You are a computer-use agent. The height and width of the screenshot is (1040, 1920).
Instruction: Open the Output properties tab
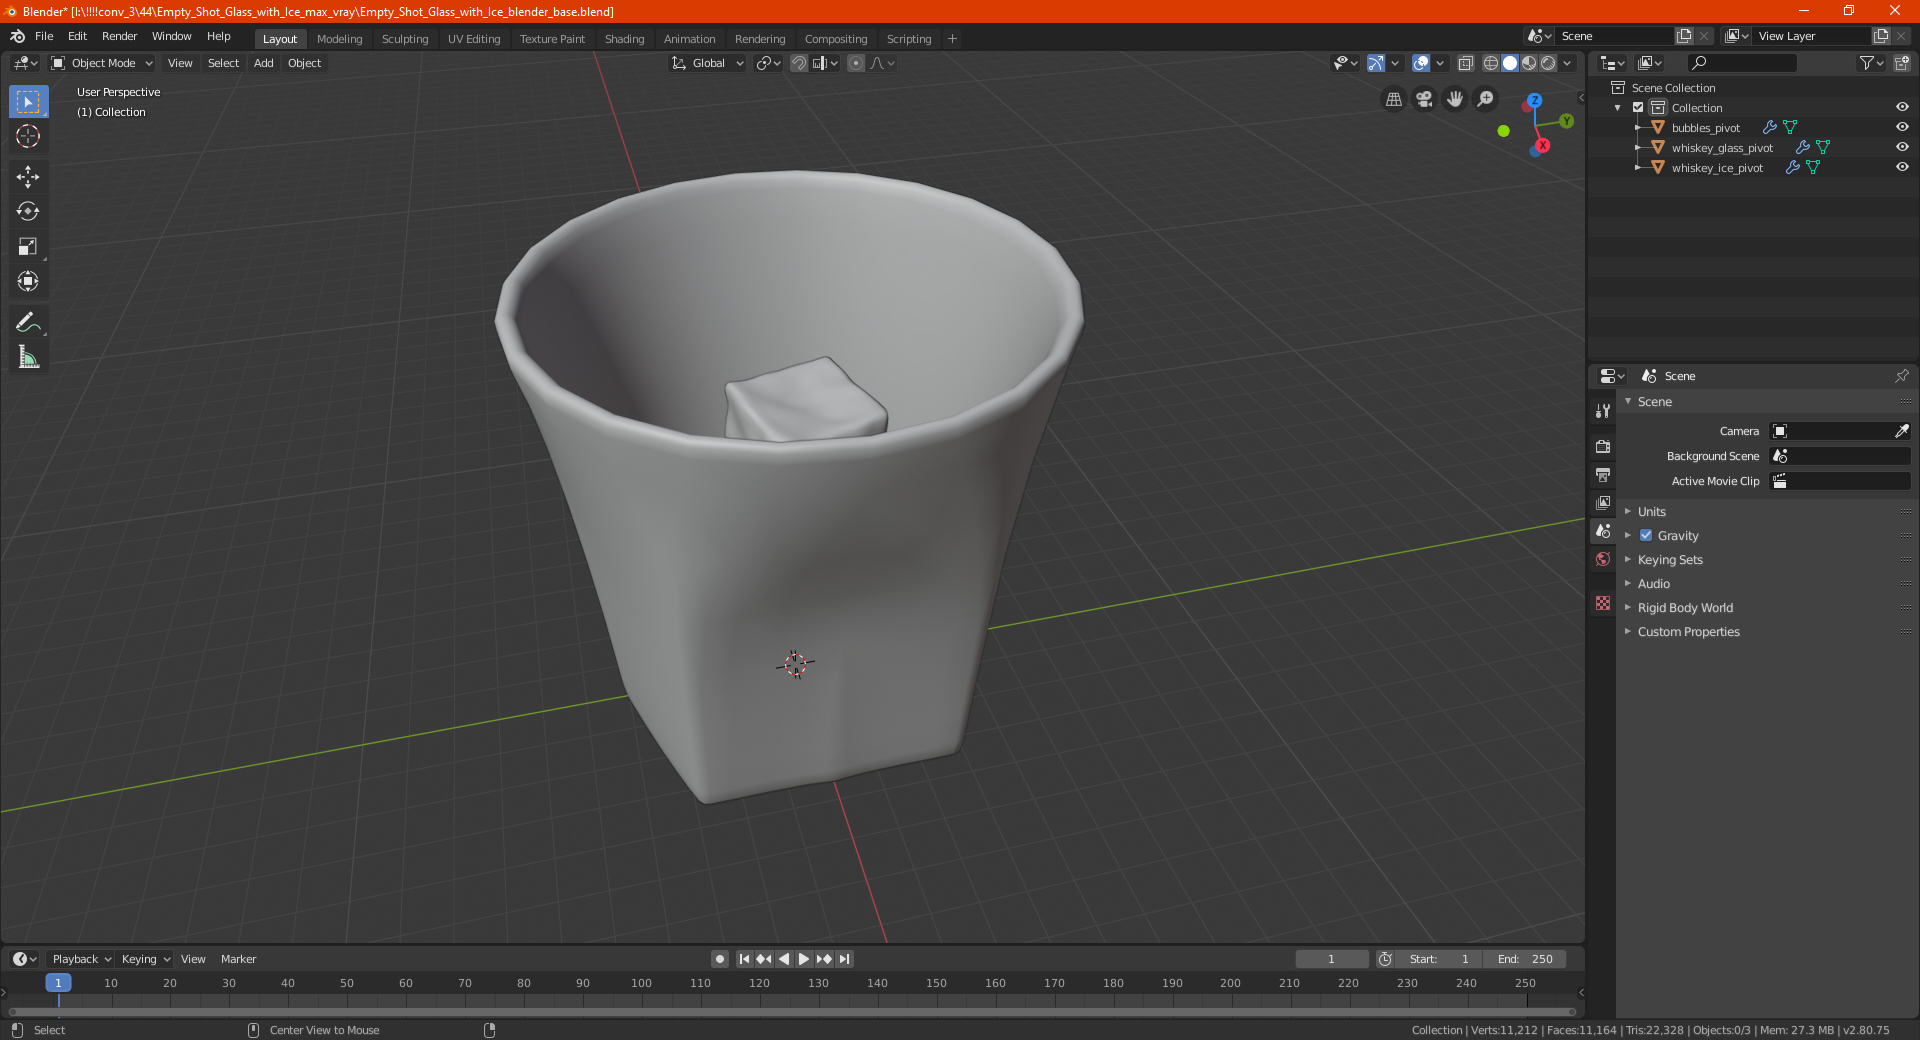click(x=1603, y=474)
